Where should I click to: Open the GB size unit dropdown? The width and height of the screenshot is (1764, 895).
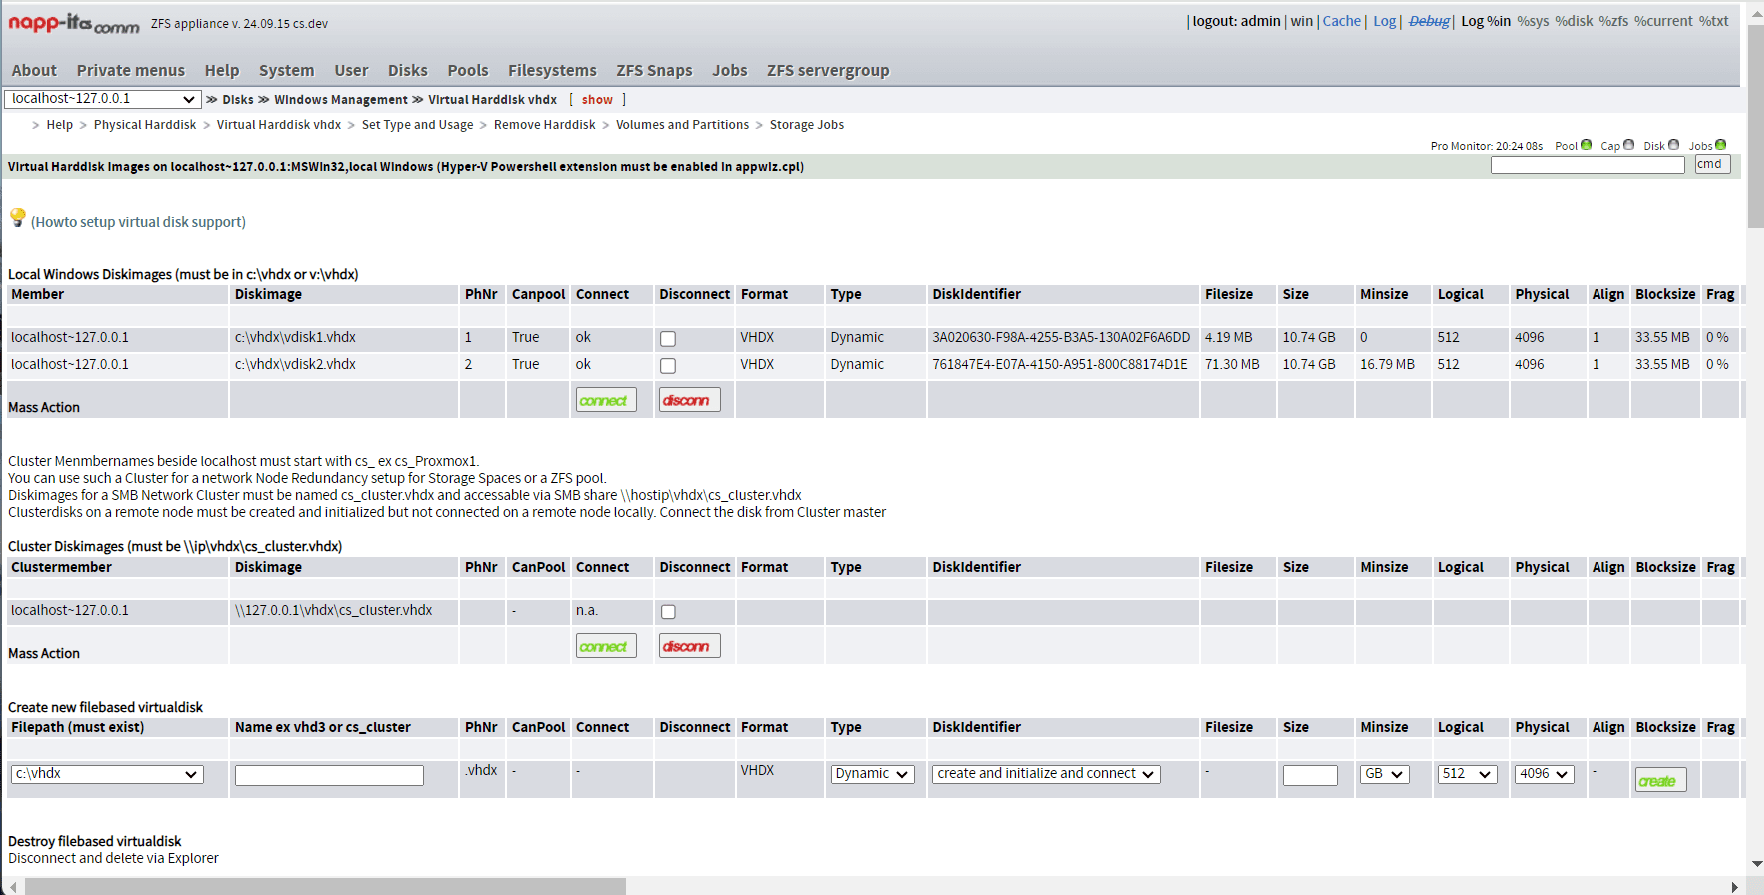(1384, 774)
